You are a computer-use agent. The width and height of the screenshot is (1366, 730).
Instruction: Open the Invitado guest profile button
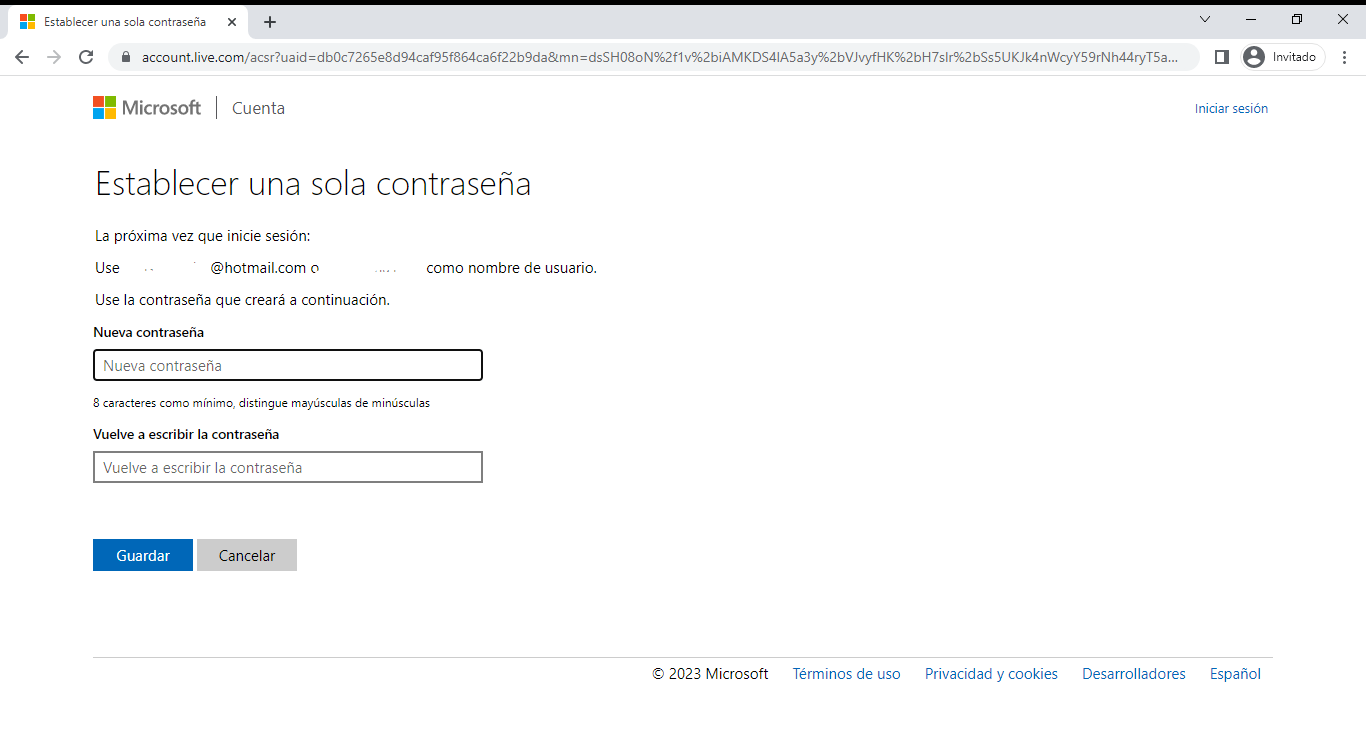(1282, 57)
